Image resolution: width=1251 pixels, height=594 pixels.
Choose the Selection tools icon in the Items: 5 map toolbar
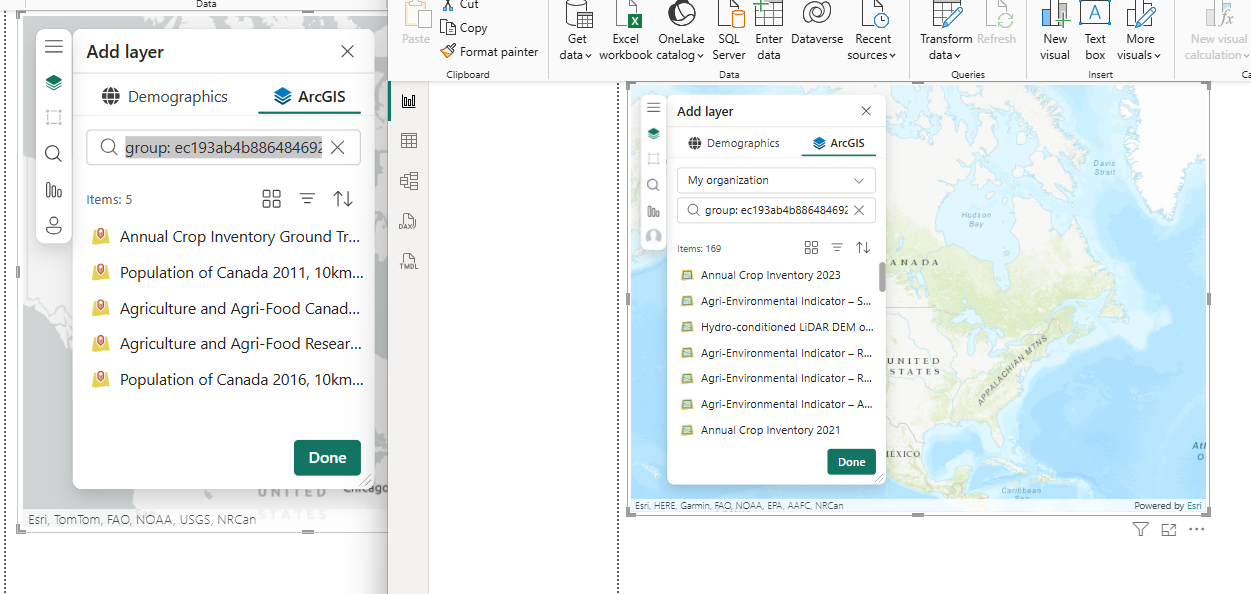click(54, 118)
